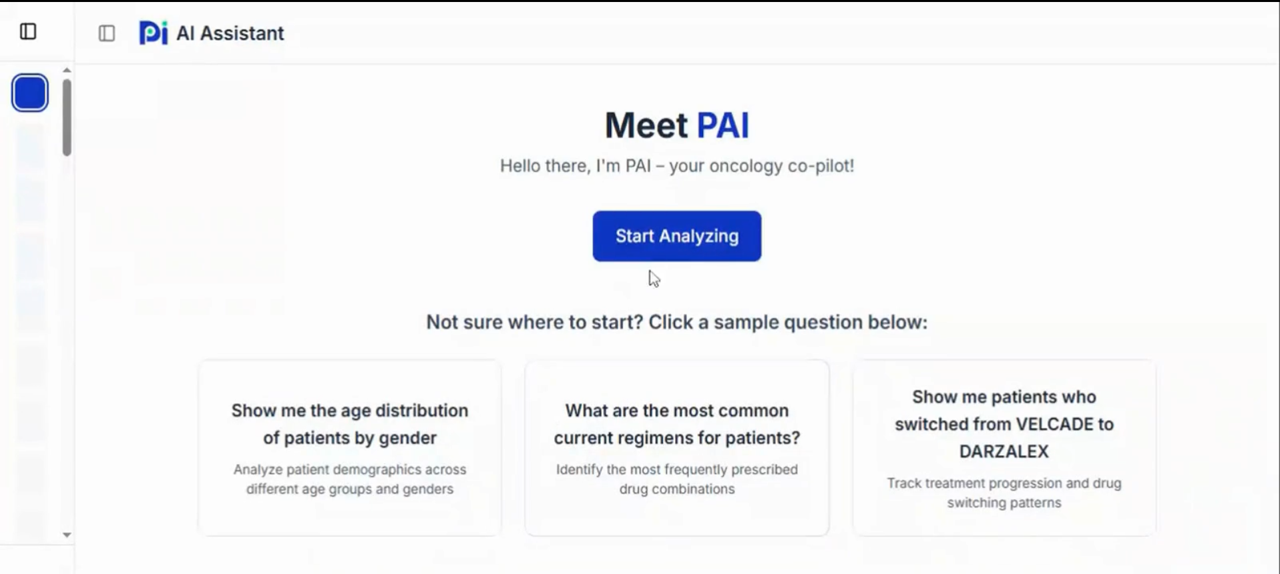Click the outer sidebar toggle icon

tap(28, 32)
